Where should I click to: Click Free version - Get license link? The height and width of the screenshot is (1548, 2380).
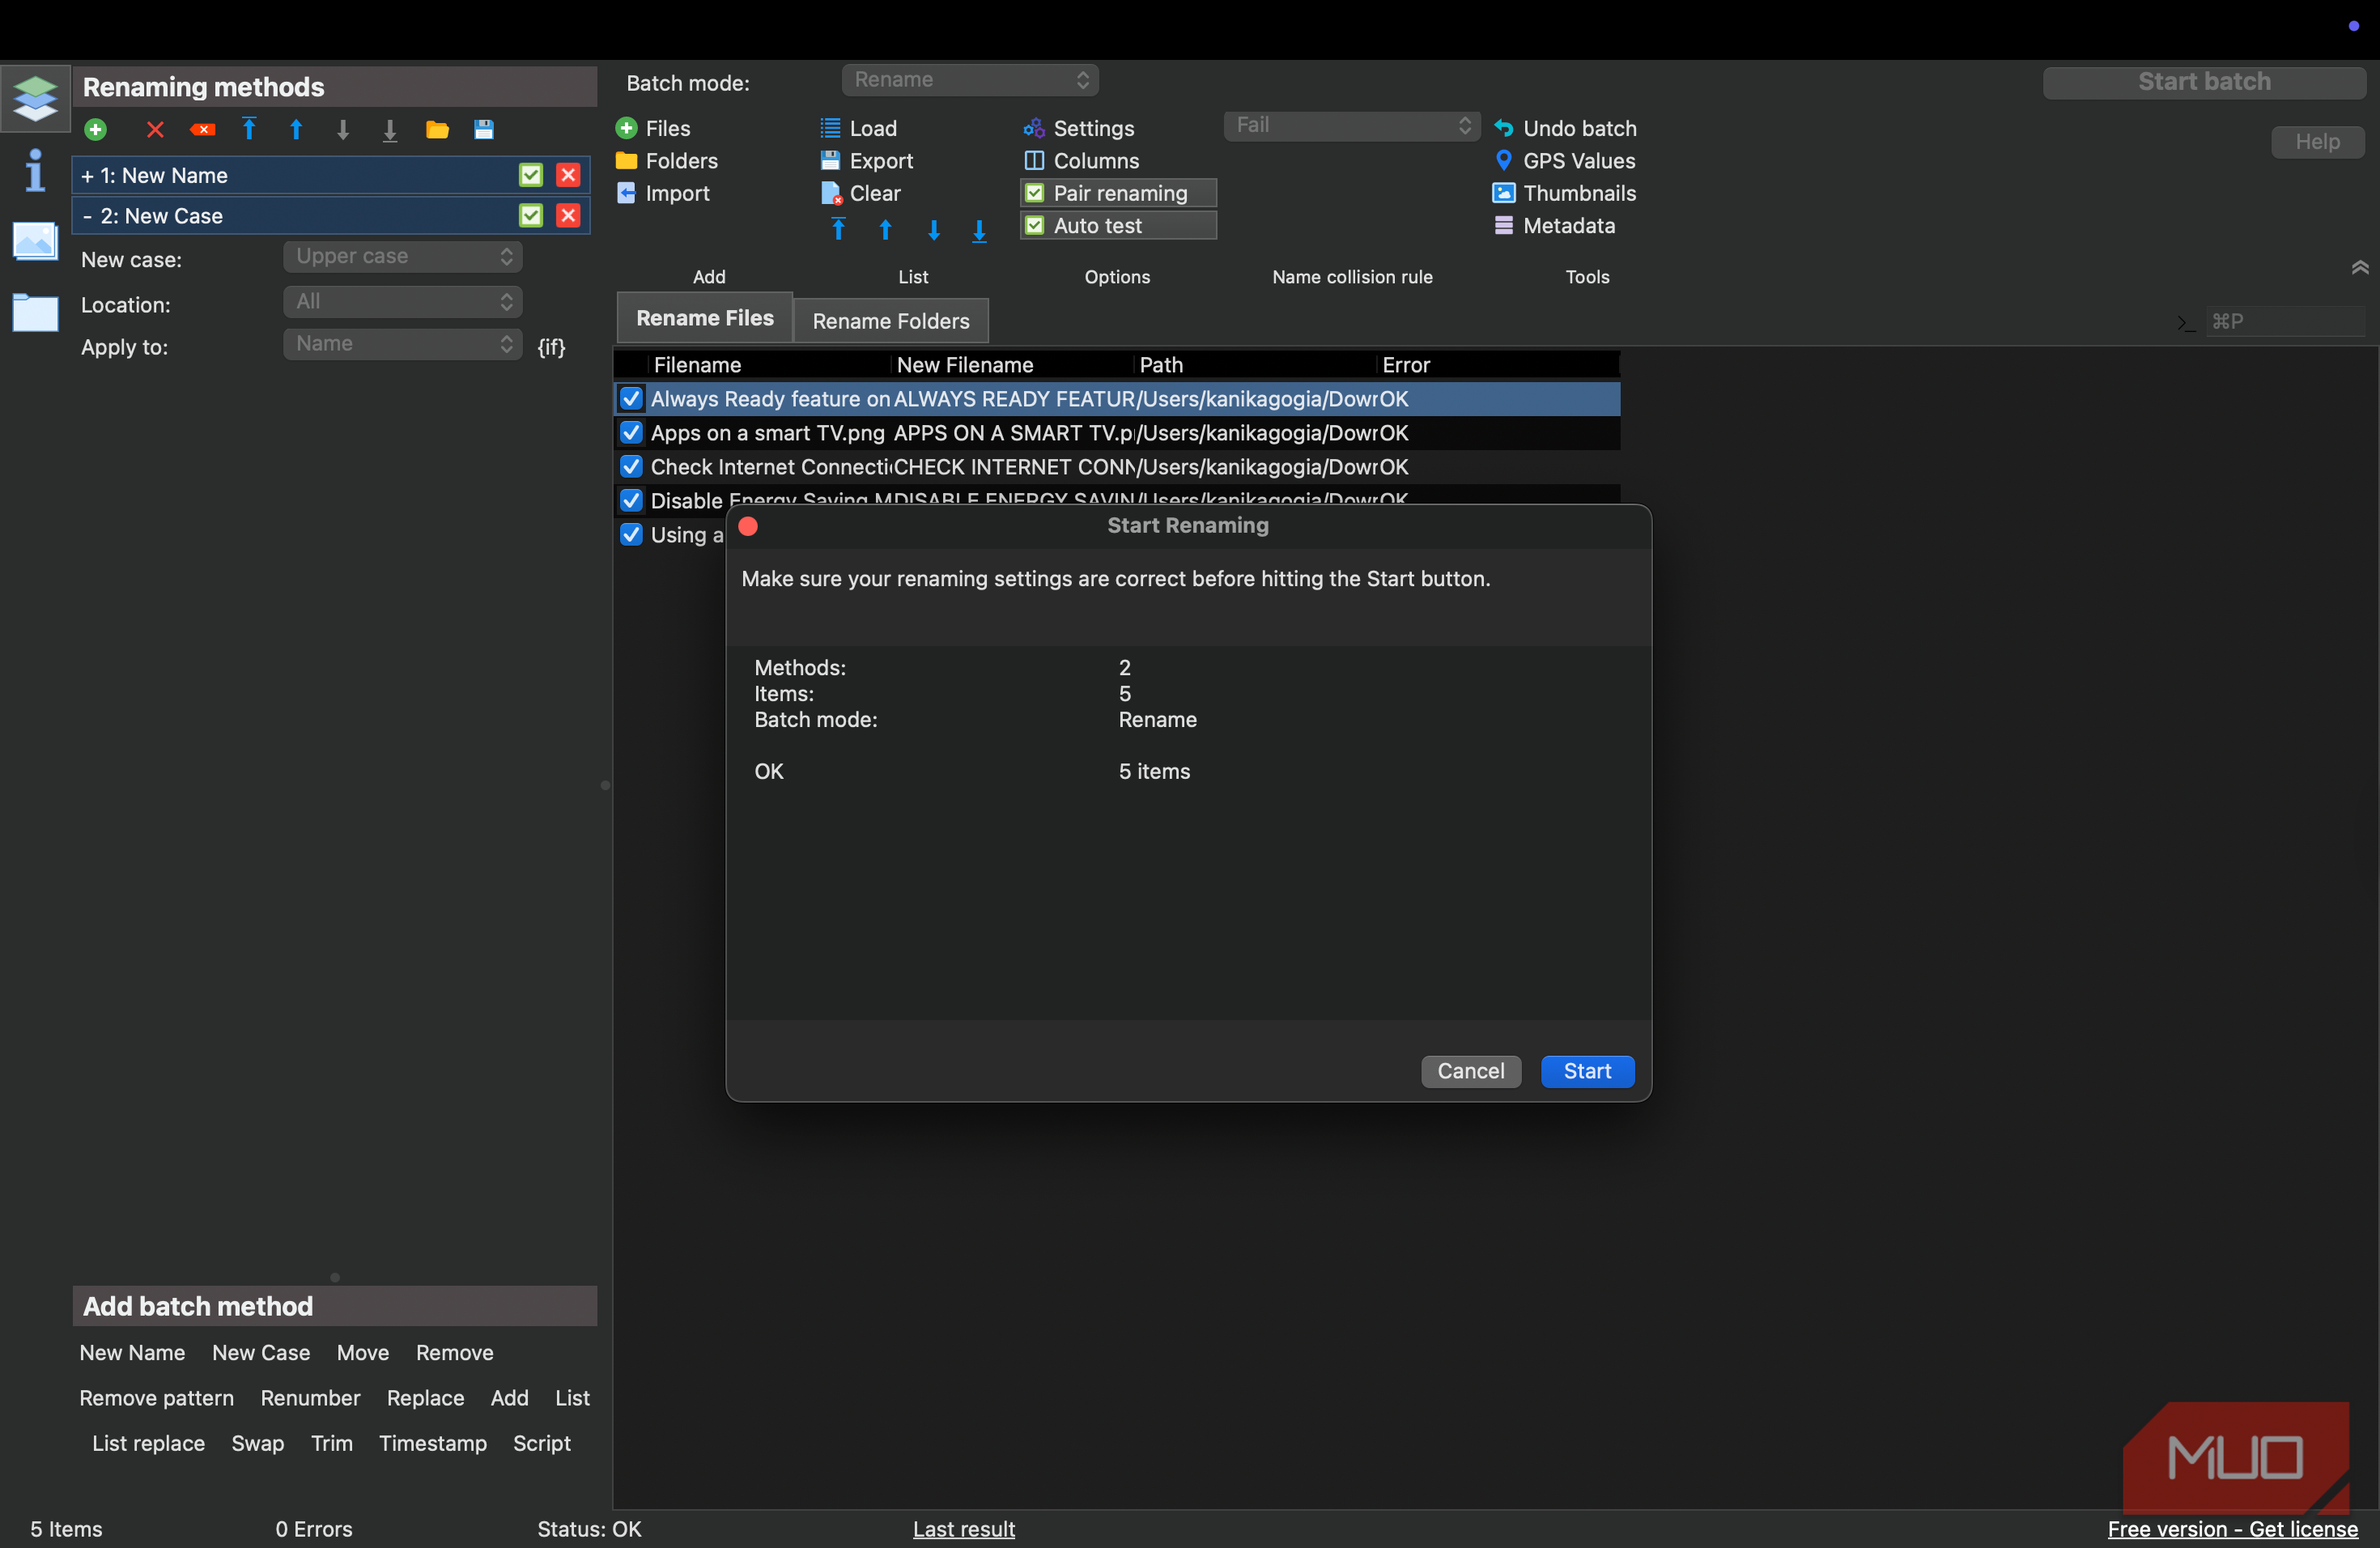[2232, 1529]
